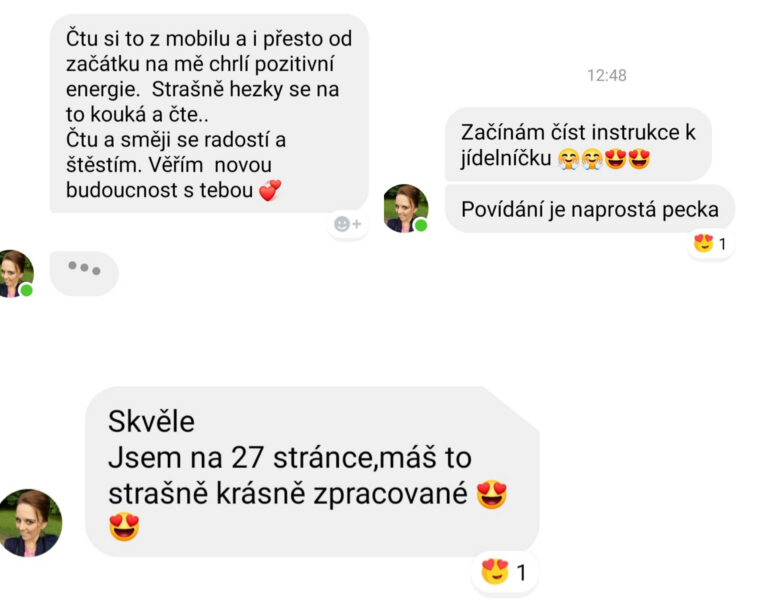Click the 12:48 timestamp
Image resolution: width=768 pixels, height=614 pixels.
coord(606,75)
